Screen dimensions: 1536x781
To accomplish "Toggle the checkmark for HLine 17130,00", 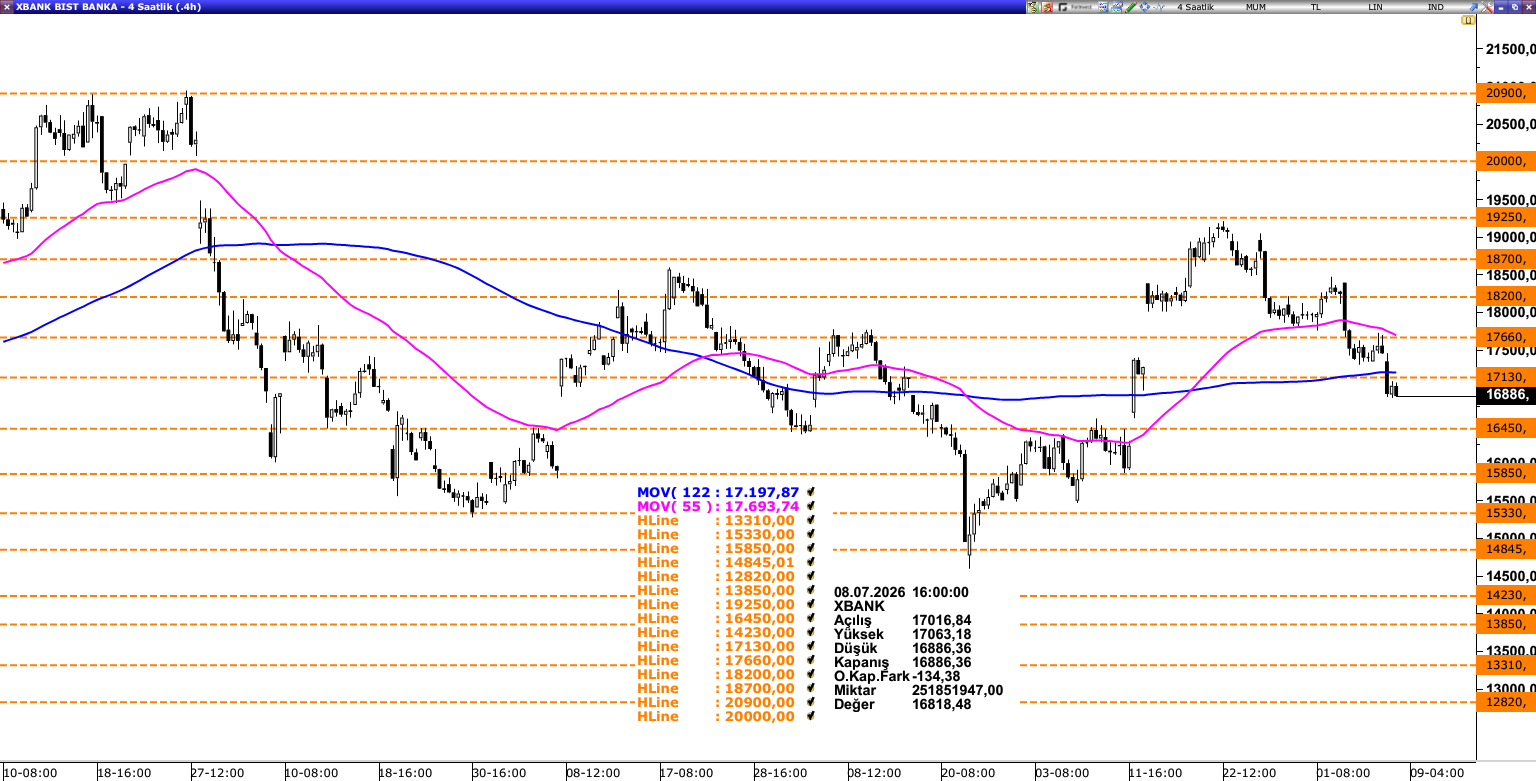I will click(811, 646).
